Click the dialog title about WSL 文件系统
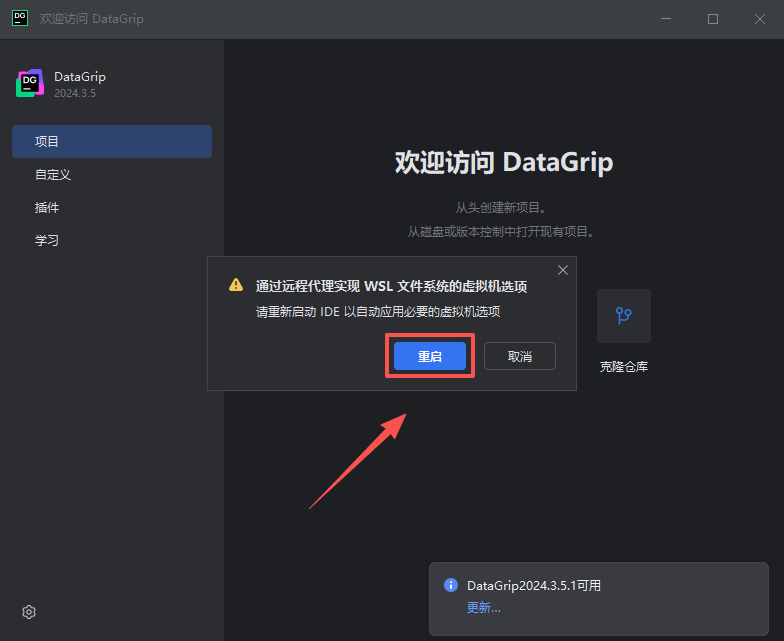This screenshot has width=784, height=641. (392, 286)
